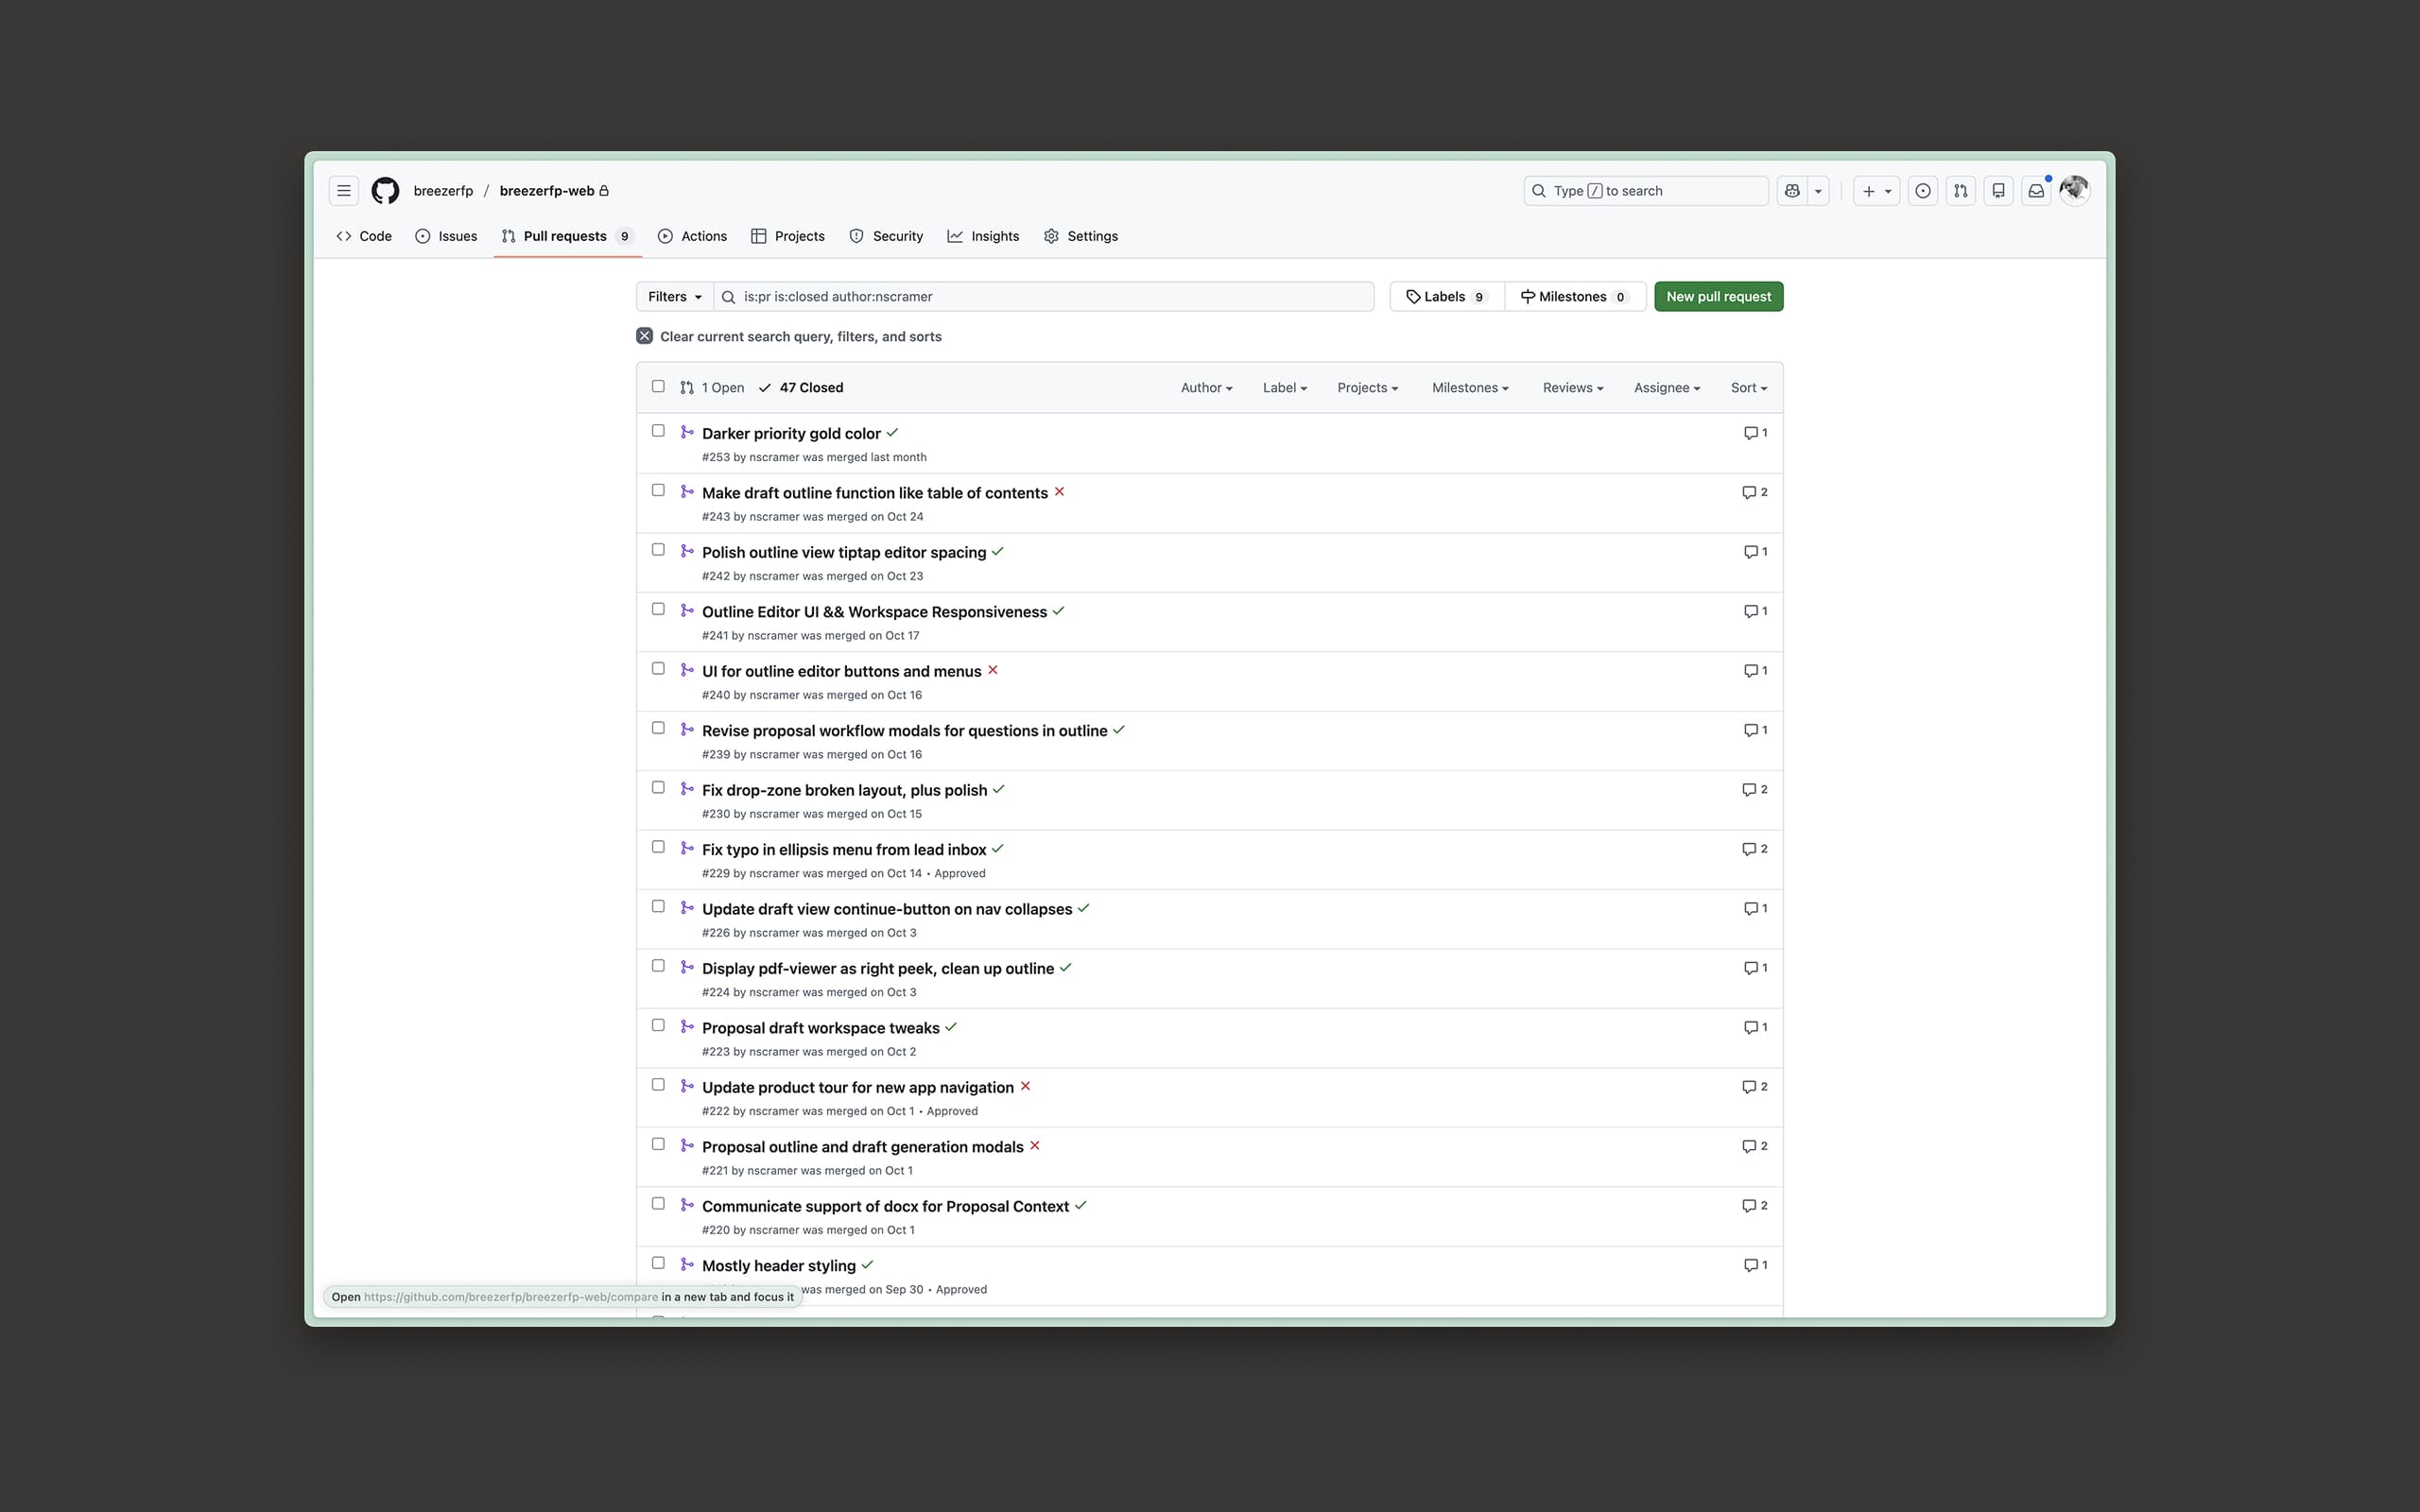Image resolution: width=2420 pixels, height=1512 pixels.
Task: Check the select-all pull requests checkbox
Action: coord(658,386)
